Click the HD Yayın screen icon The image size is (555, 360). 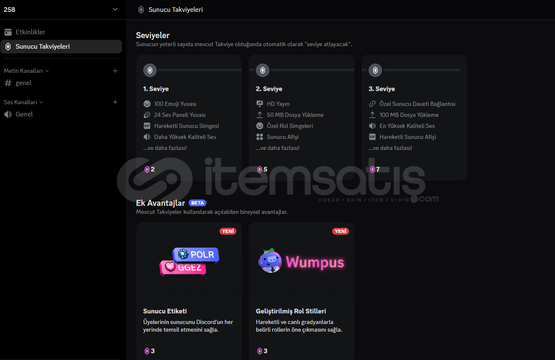(x=259, y=104)
